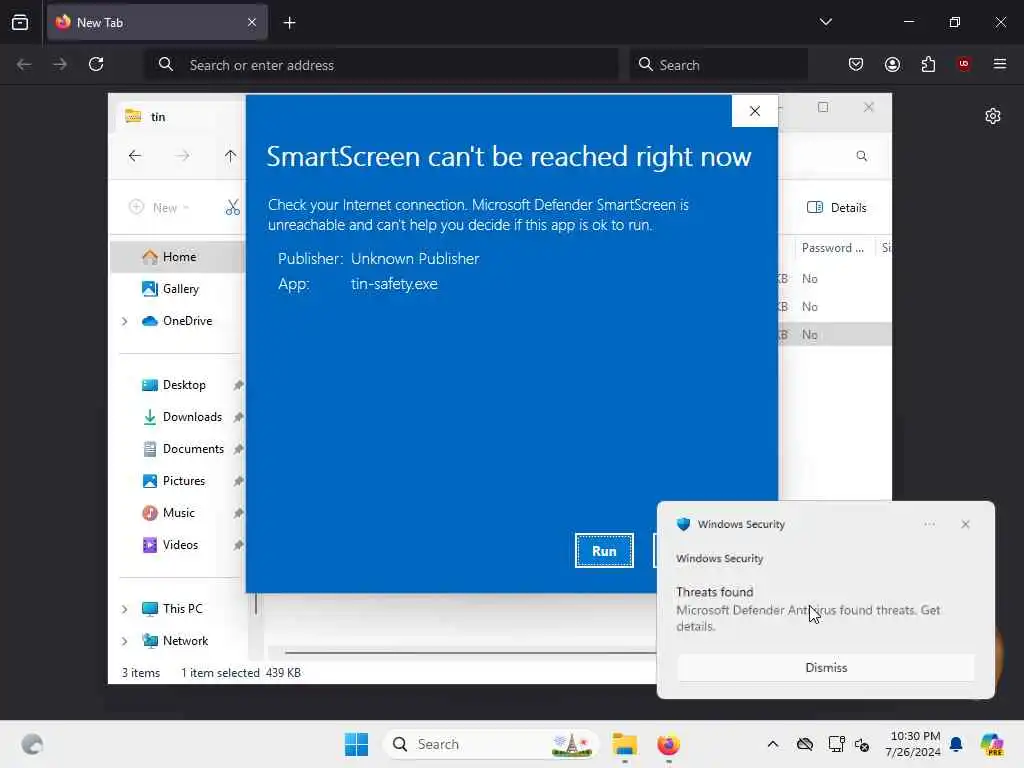Click the Password column header
The height and width of the screenshot is (768, 1024).
(833, 248)
